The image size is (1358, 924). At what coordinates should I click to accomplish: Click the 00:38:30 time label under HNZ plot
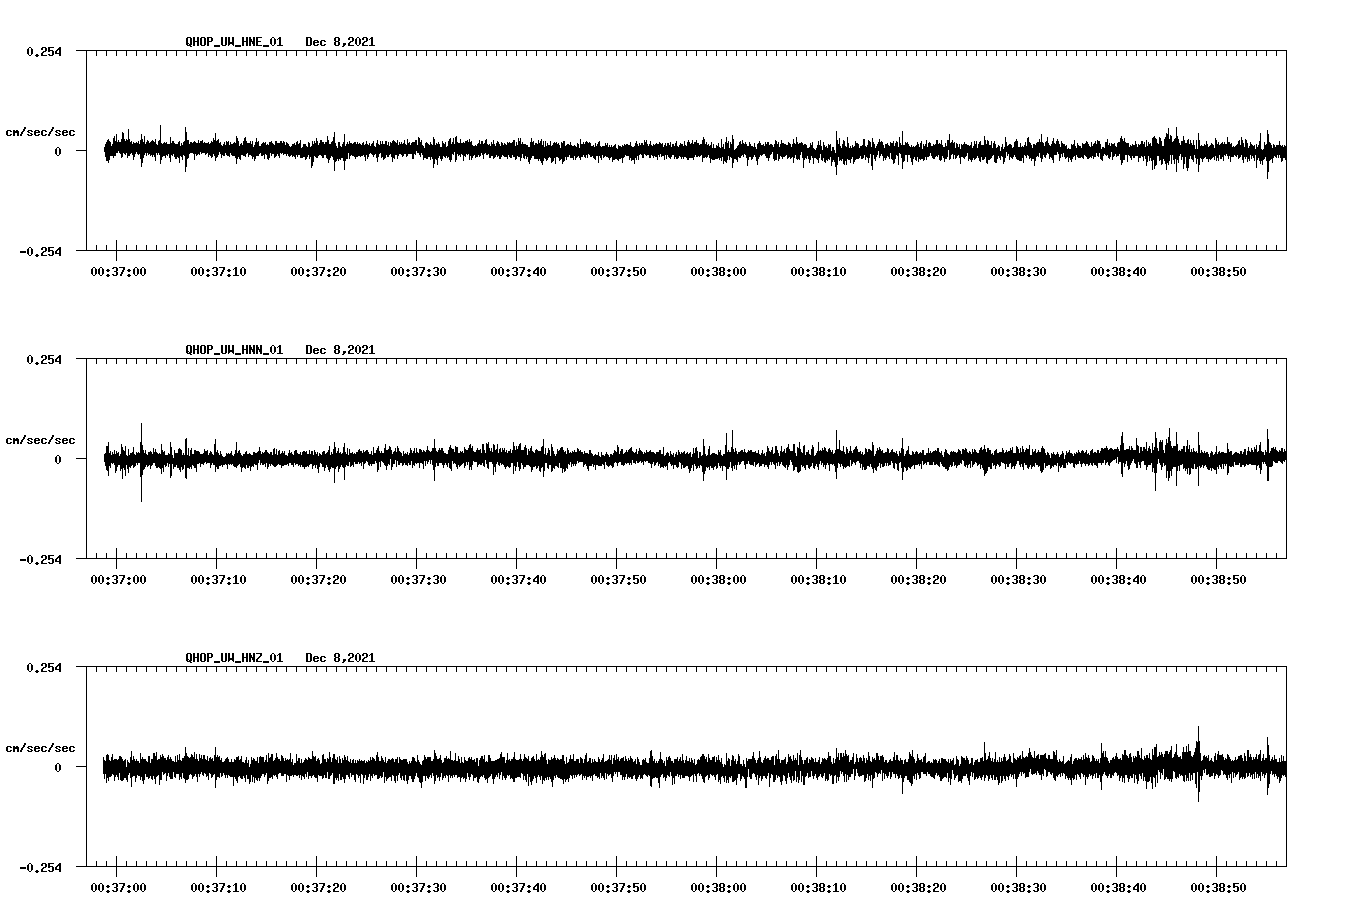tap(1018, 887)
